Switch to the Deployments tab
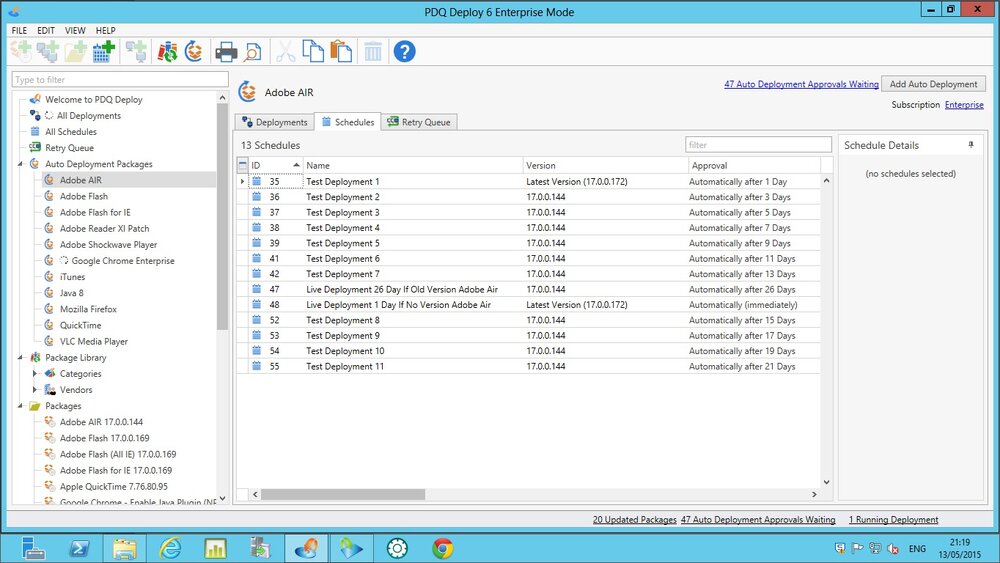This screenshot has height=563, width=1000. [275, 122]
